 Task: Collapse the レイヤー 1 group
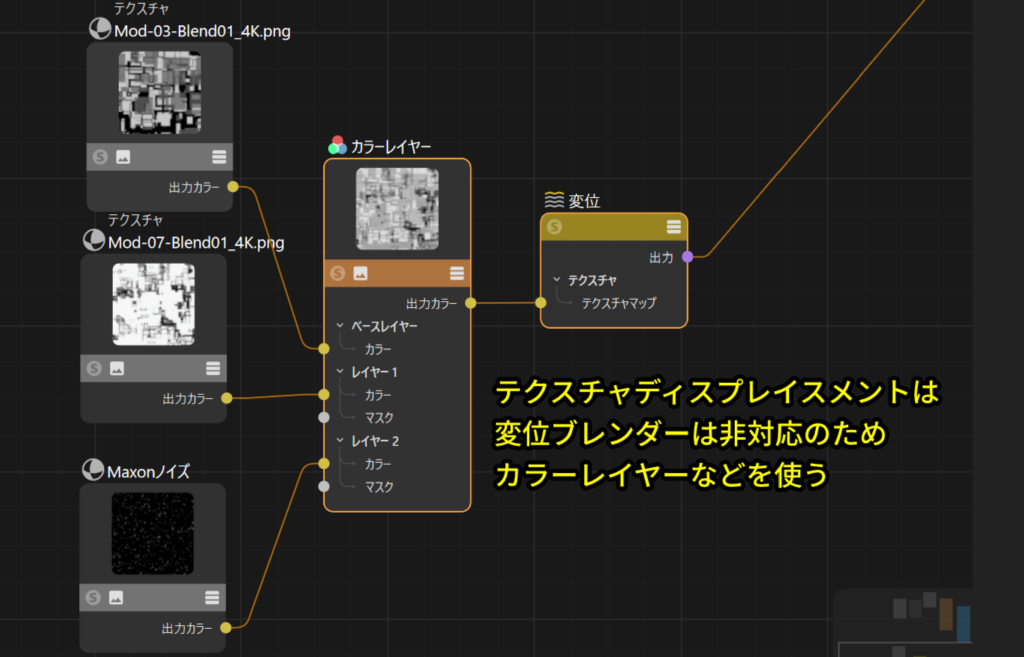(340, 372)
